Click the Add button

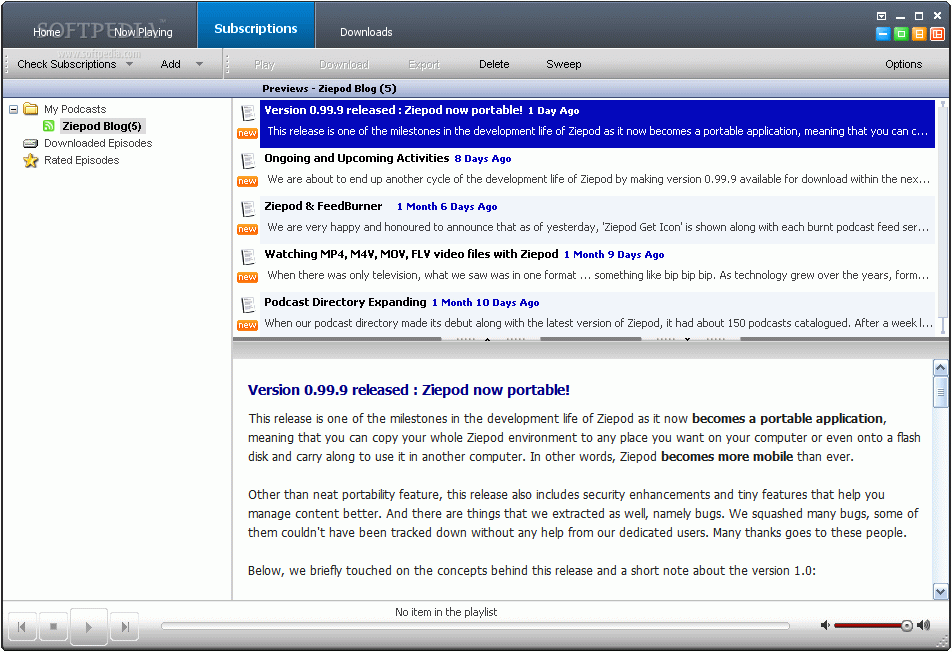tap(171, 64)
